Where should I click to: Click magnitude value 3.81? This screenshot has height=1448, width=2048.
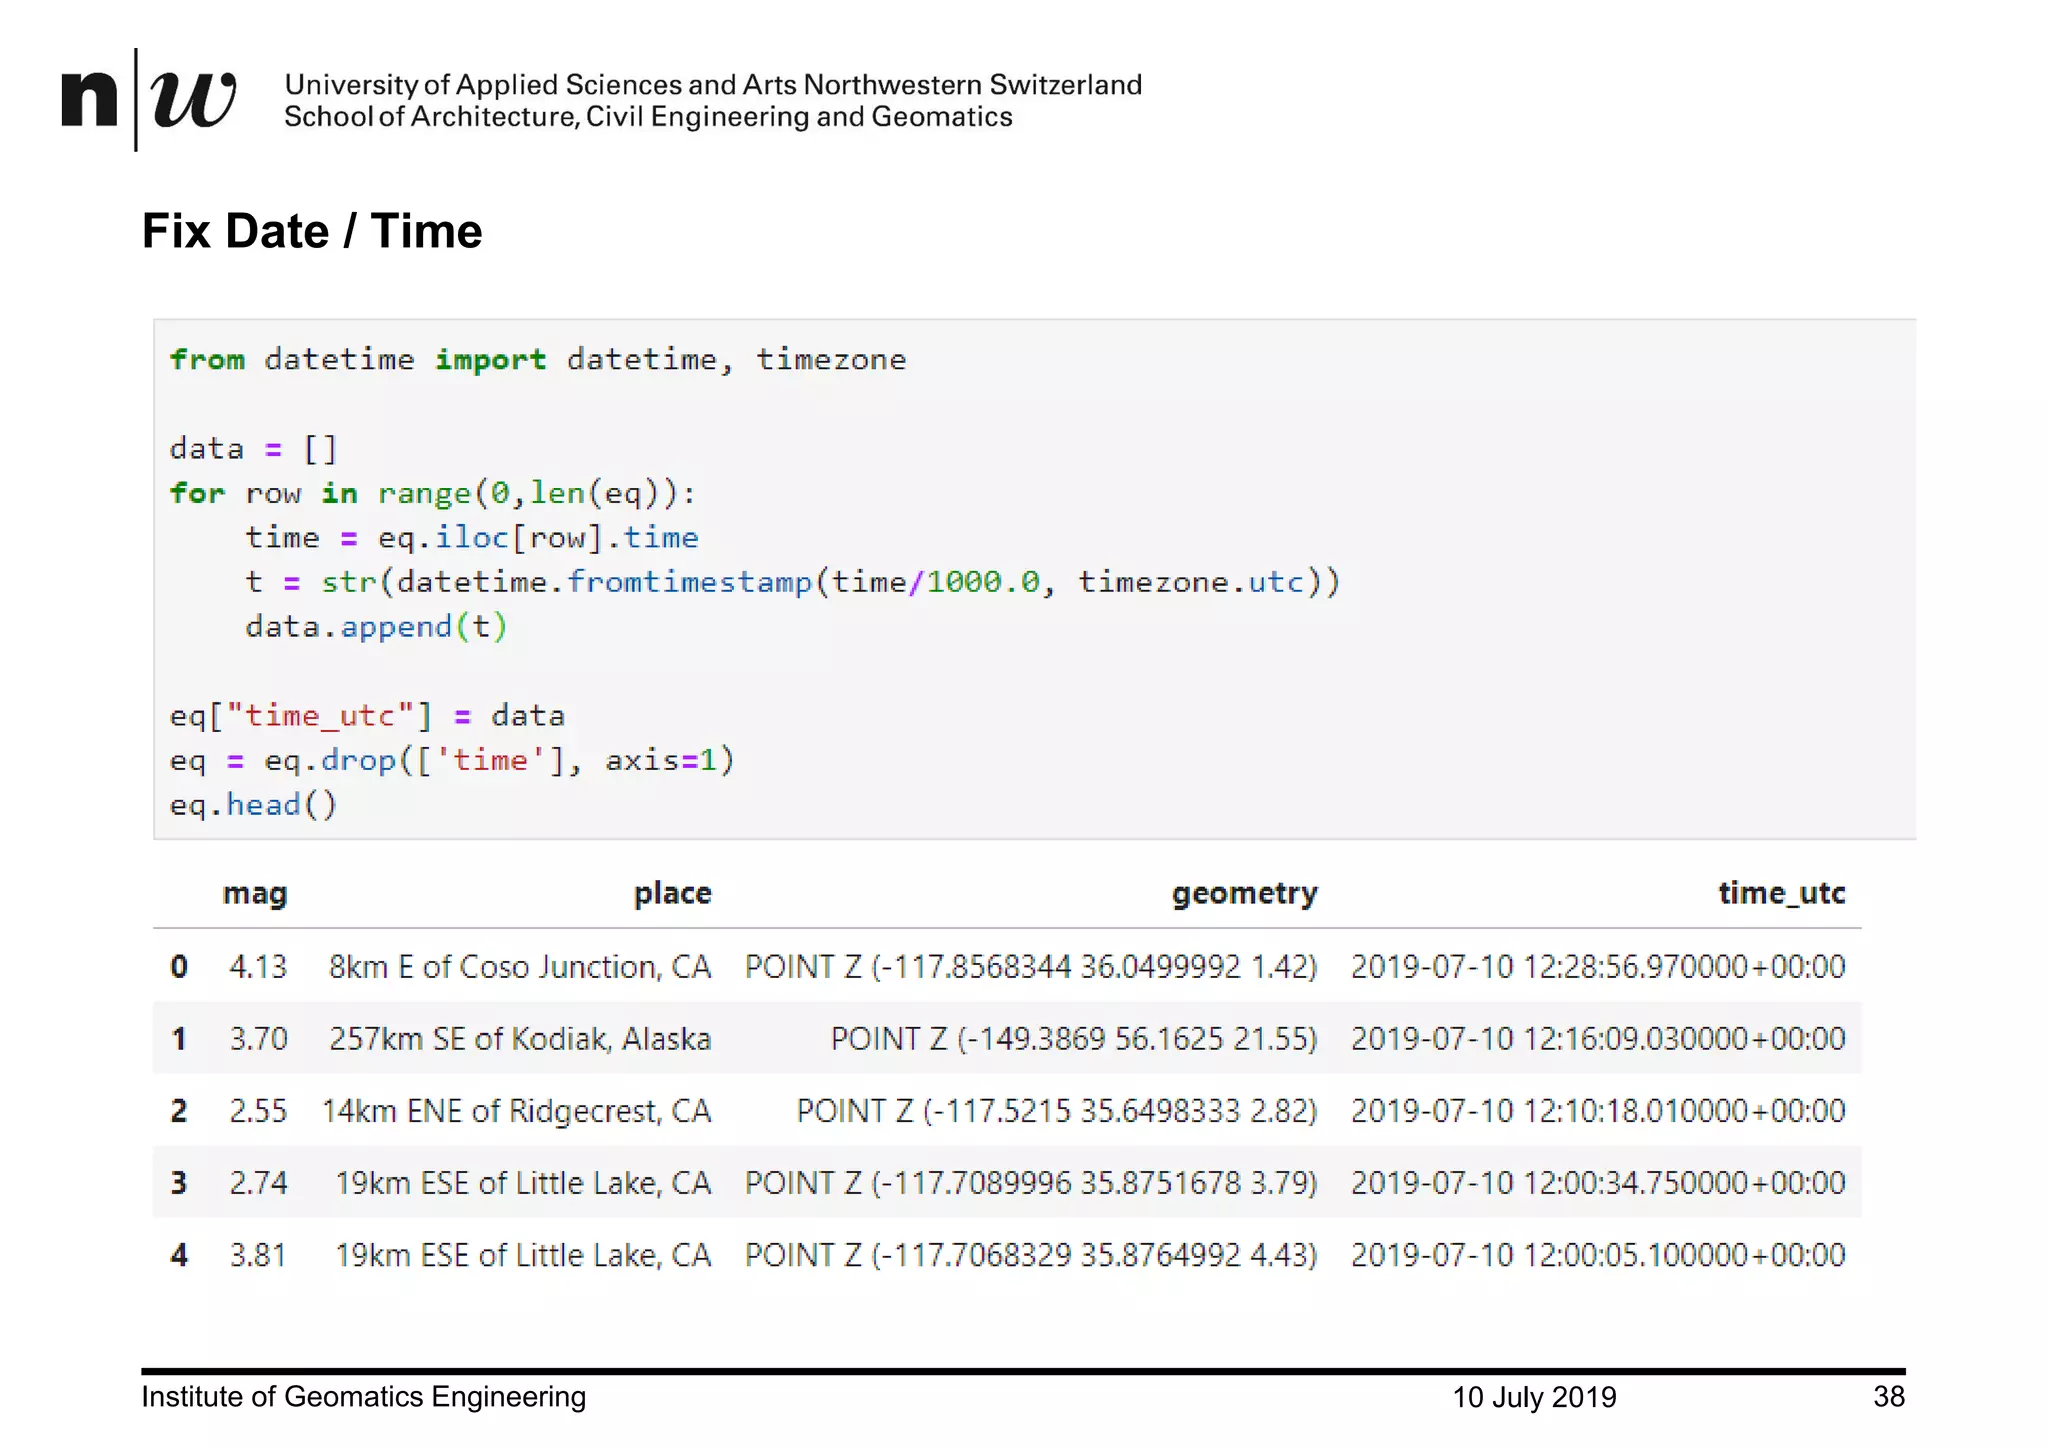click(258, 1255)
